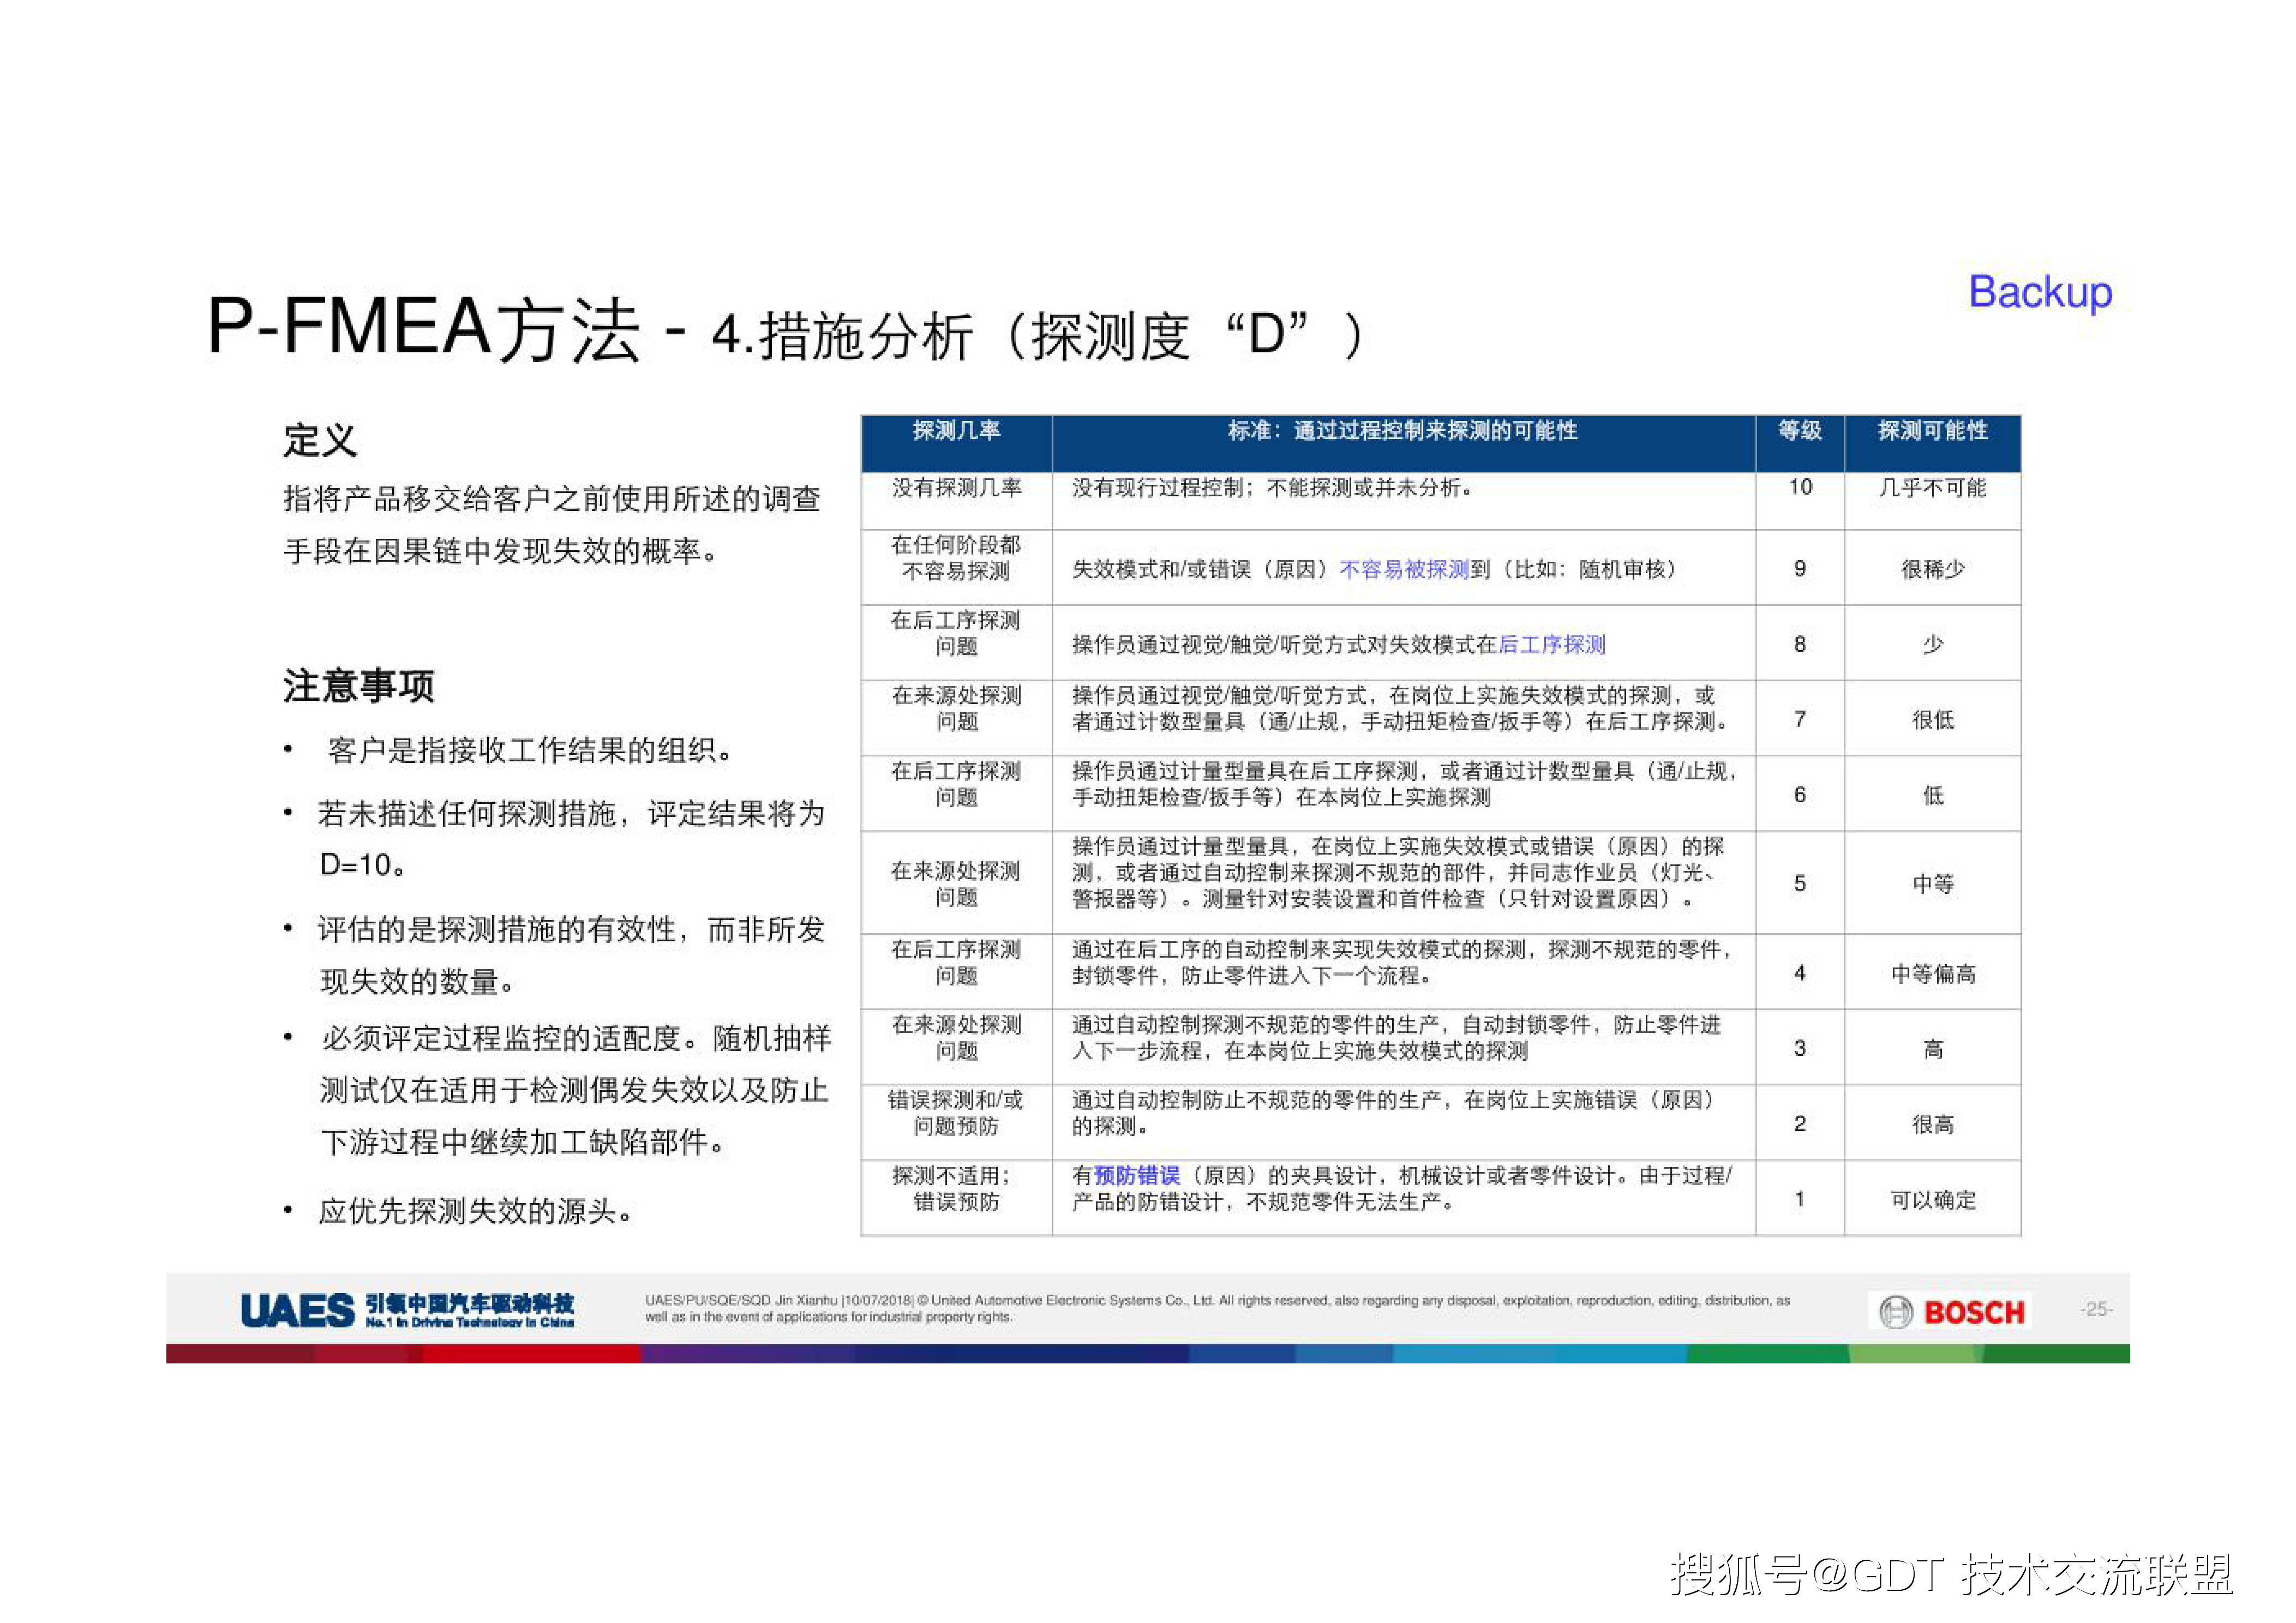
Task: Click the blue bold text '预防错误'
Action: tap(1137, 1176)
